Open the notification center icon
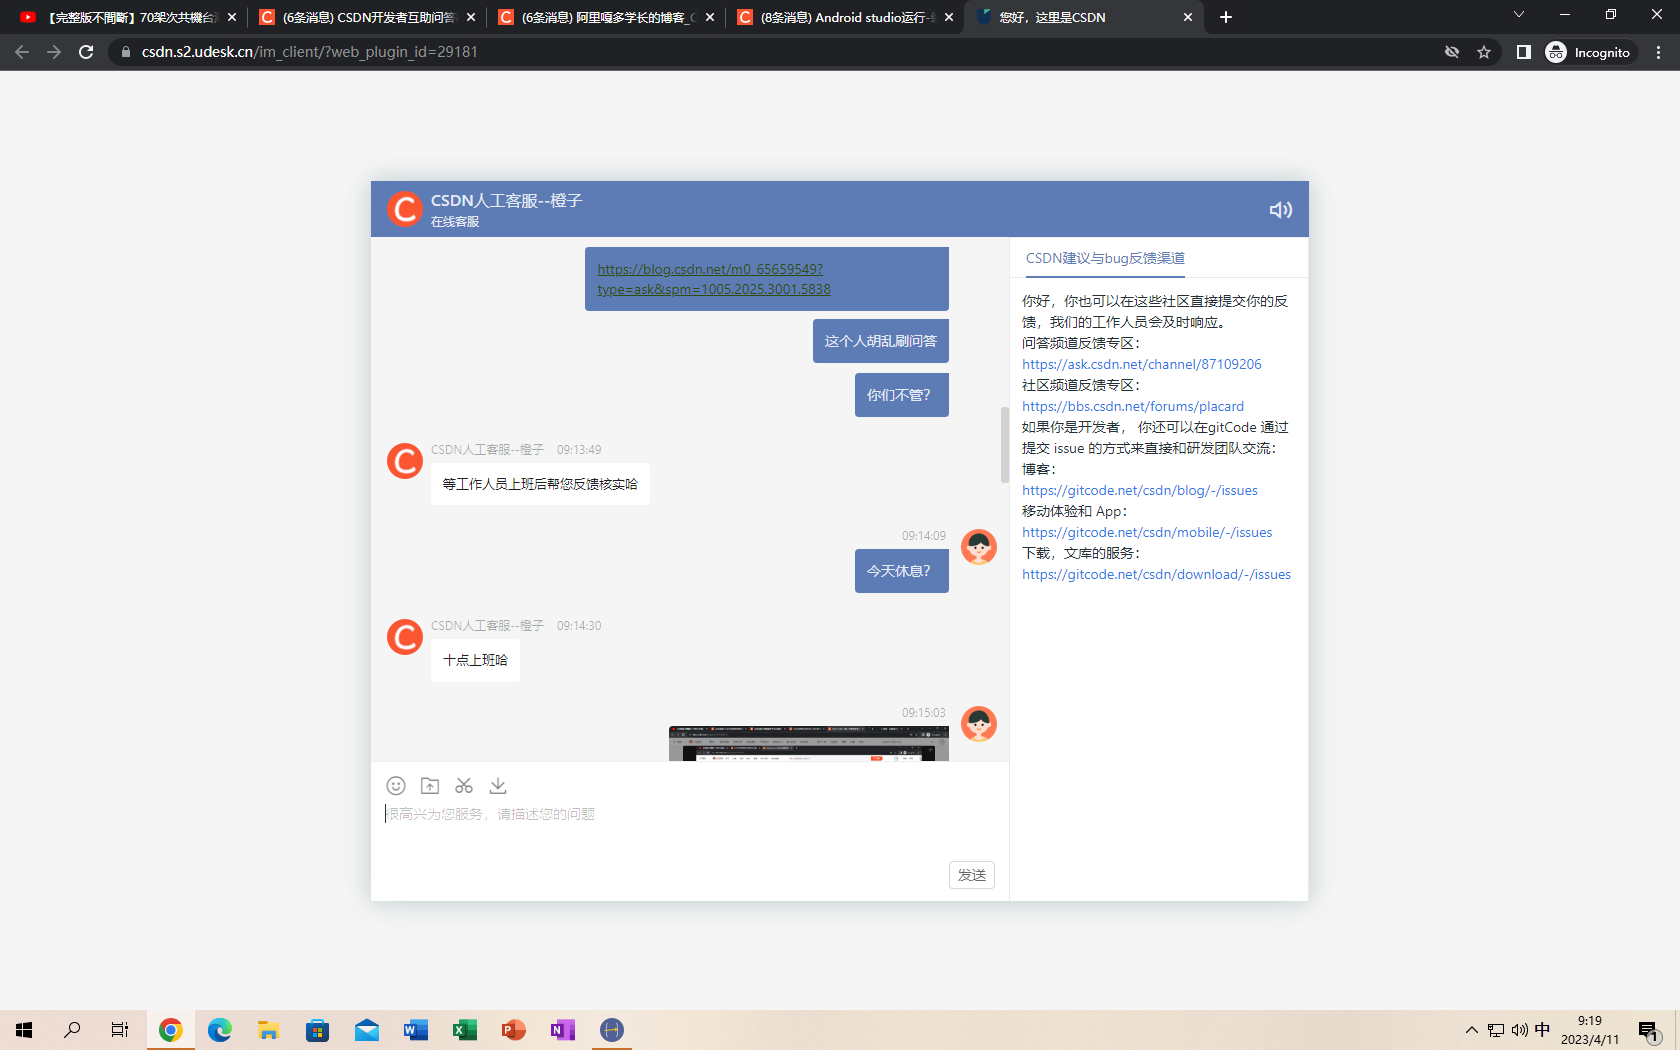Screen dimensions: 1680x1050 (x=1649, y=1031)
